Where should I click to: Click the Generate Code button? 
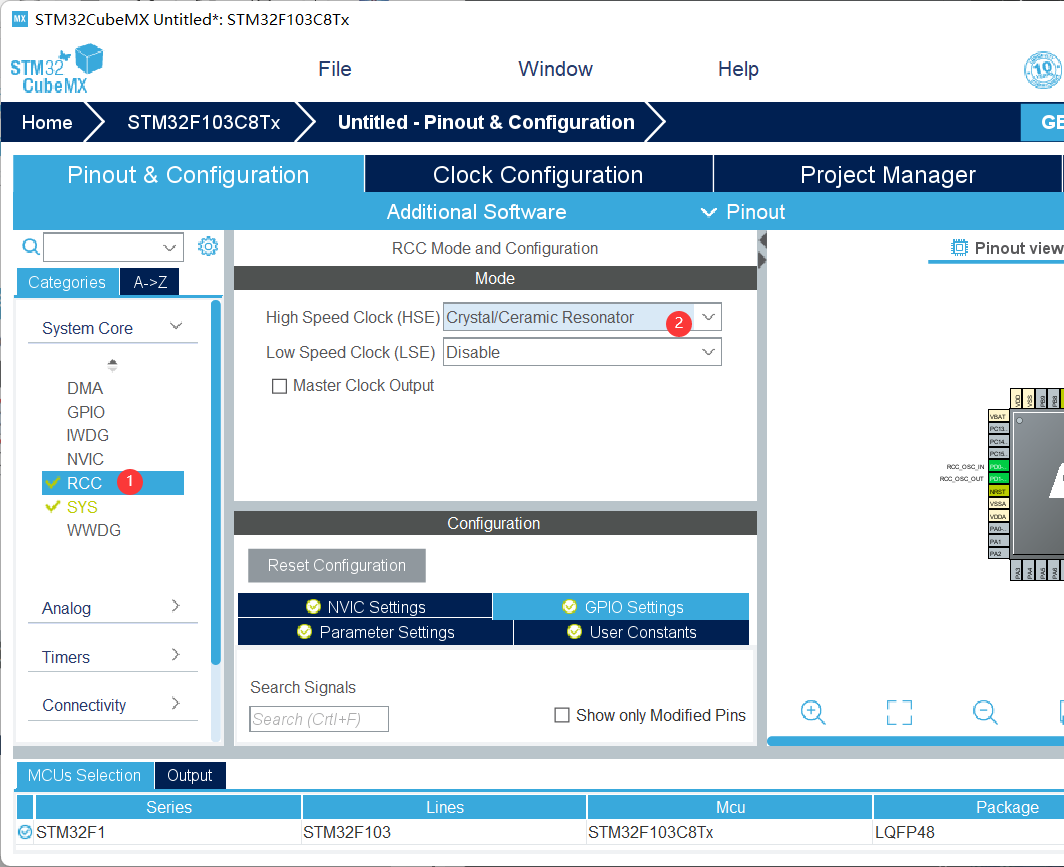click(x=1042, y=122)
